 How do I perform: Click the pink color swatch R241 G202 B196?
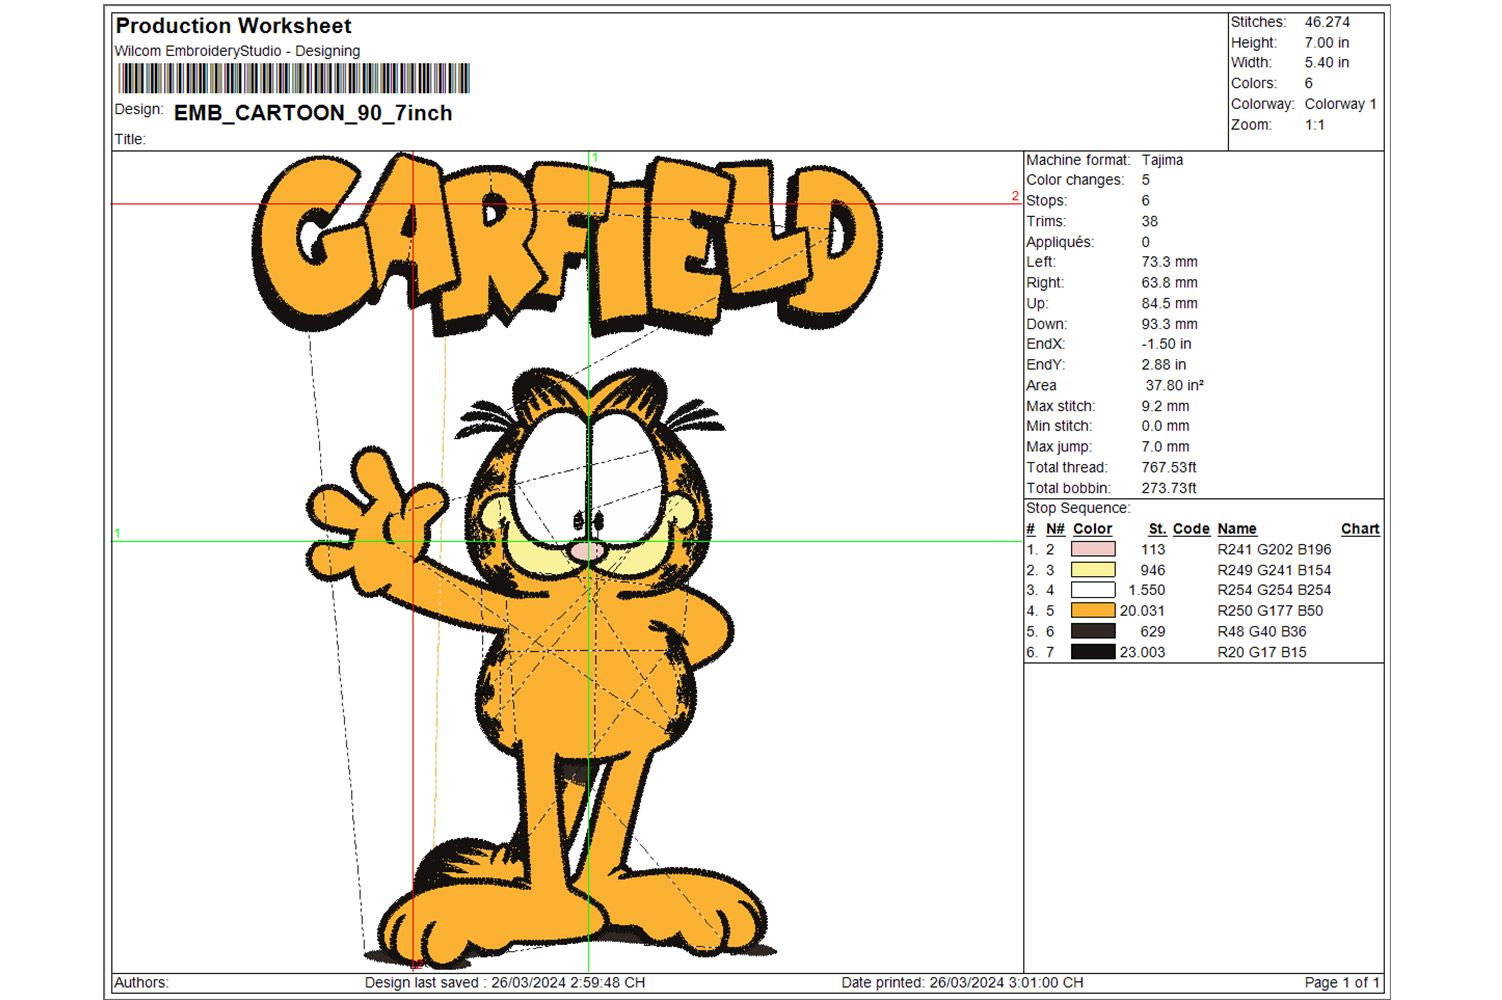(x=1093, y=549)
